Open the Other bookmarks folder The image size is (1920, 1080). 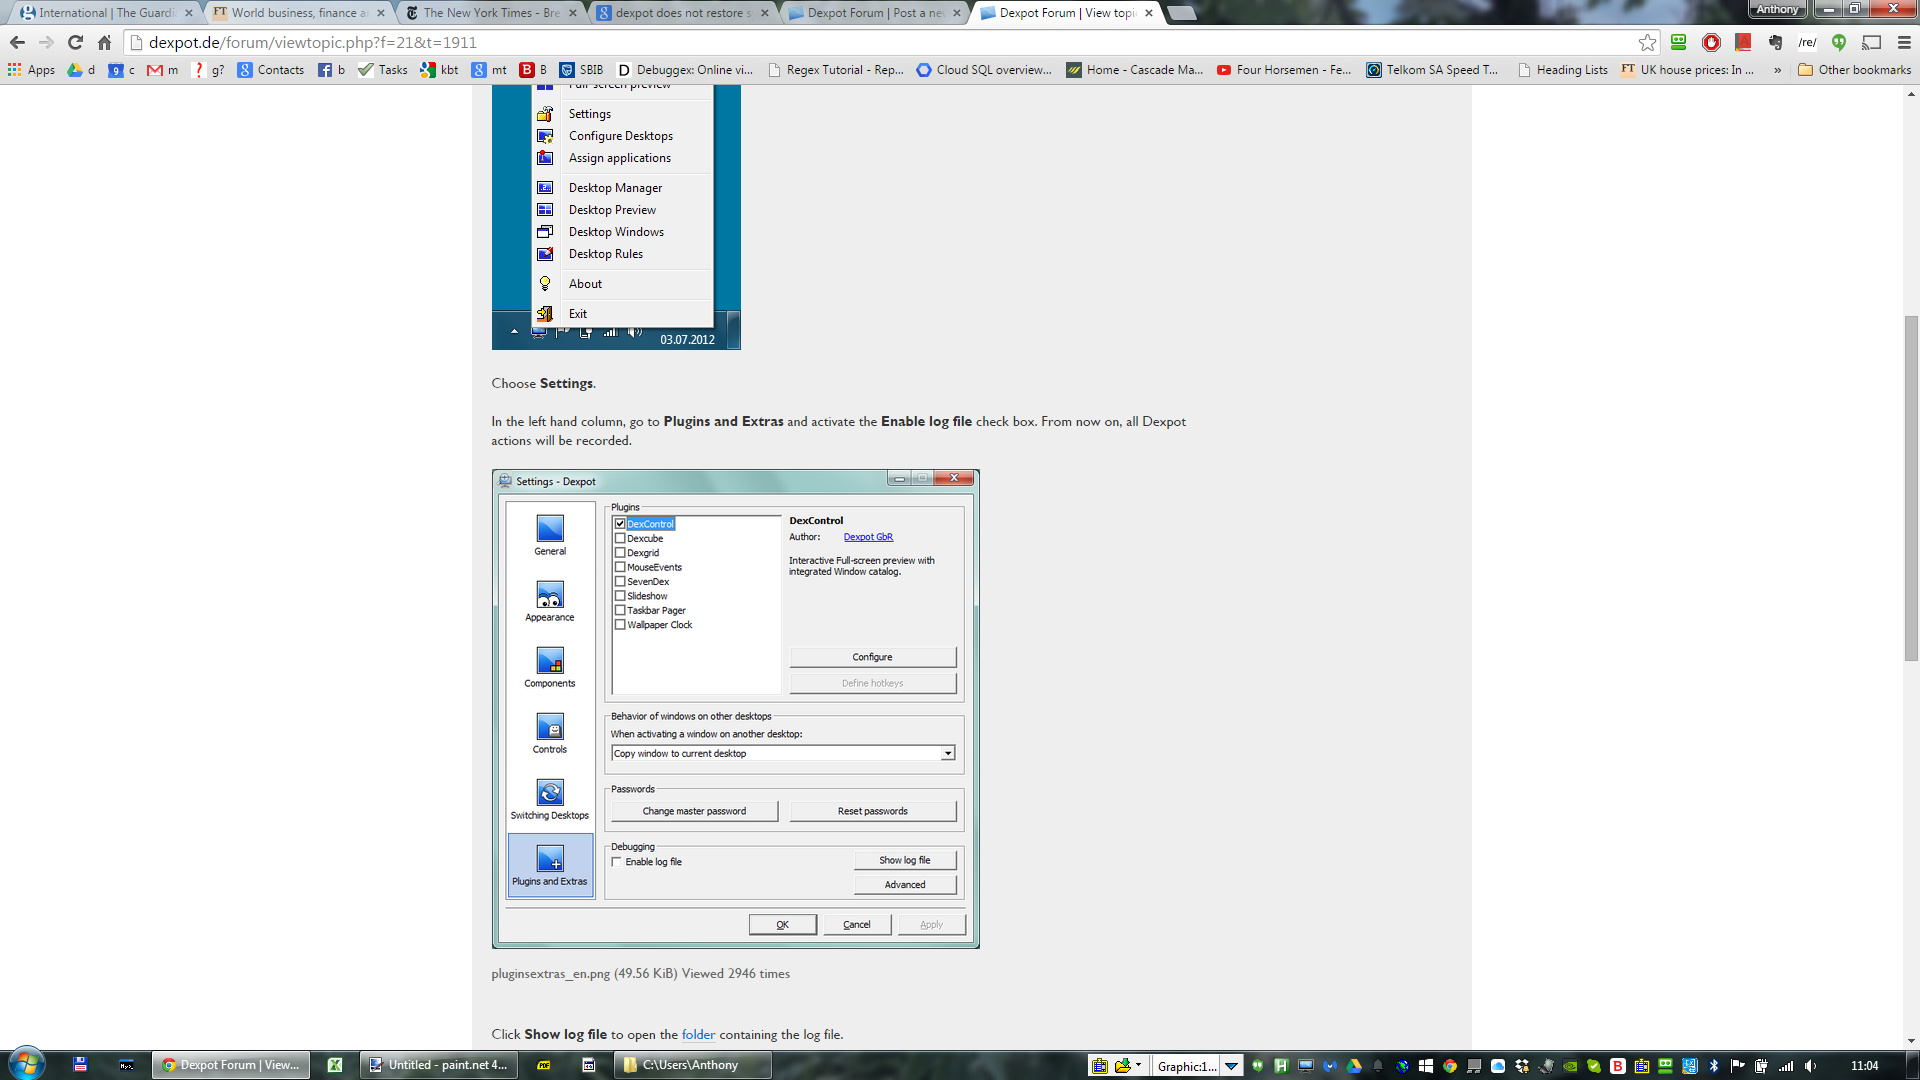(x=1855, y=70)
